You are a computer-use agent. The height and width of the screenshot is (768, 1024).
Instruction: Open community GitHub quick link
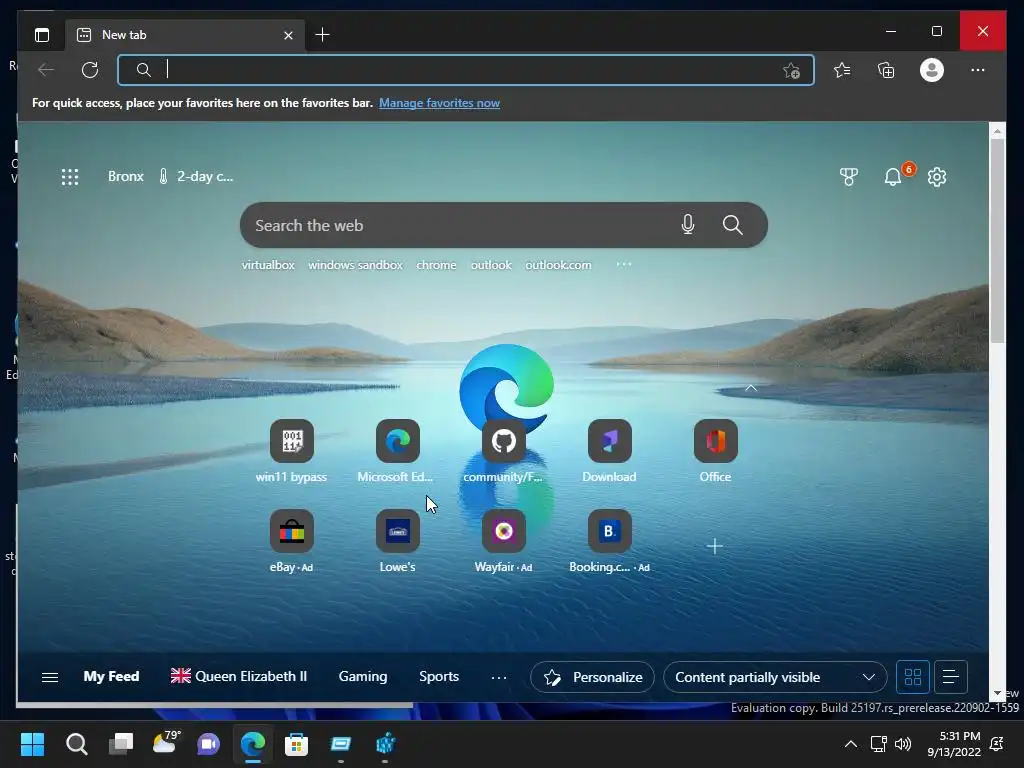[x=504, y=451]
